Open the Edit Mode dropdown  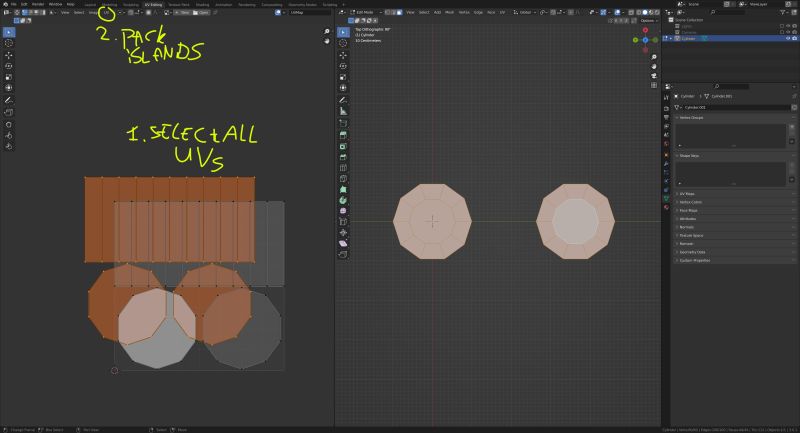[x=366, y=12]
